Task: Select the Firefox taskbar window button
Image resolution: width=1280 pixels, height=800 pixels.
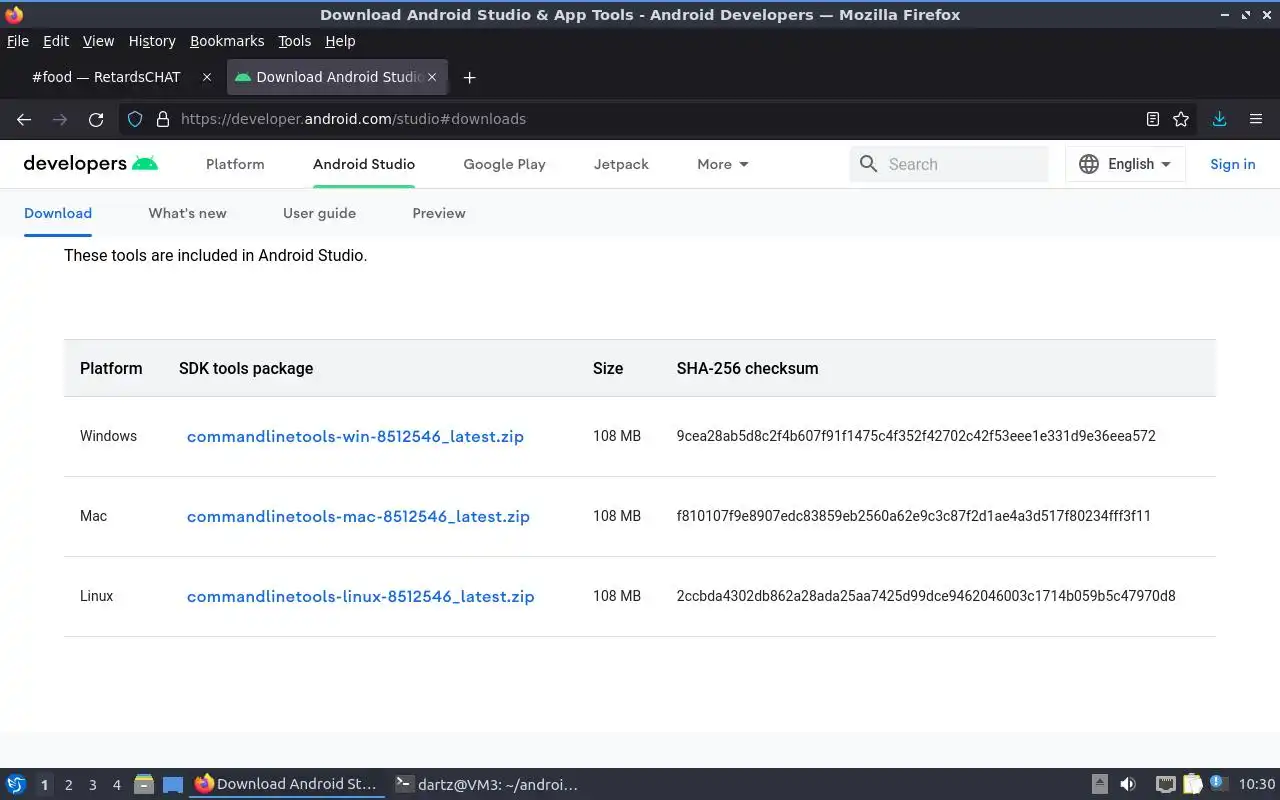Action: point(287,784)
